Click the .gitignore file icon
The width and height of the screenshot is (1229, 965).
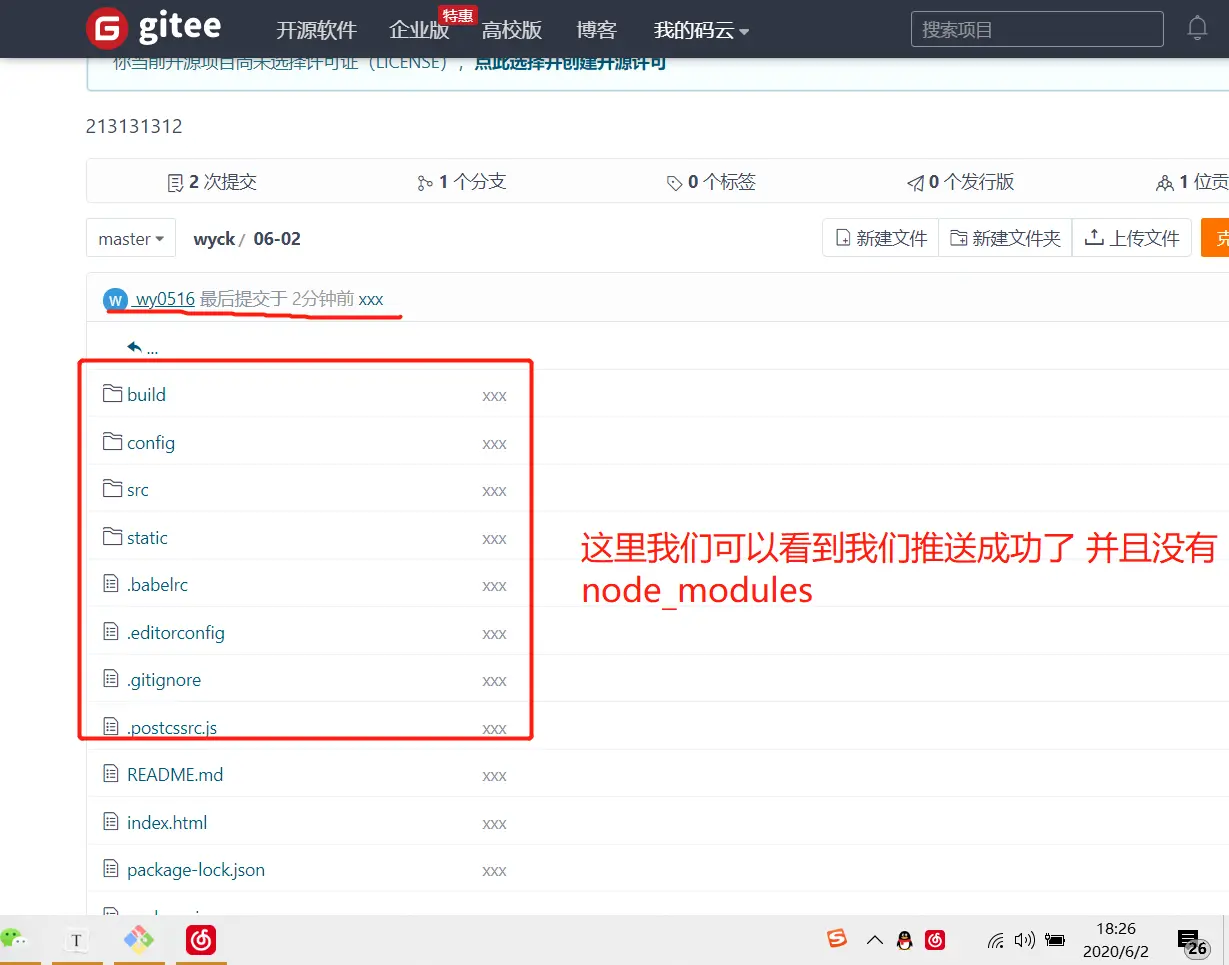(111, 679)
